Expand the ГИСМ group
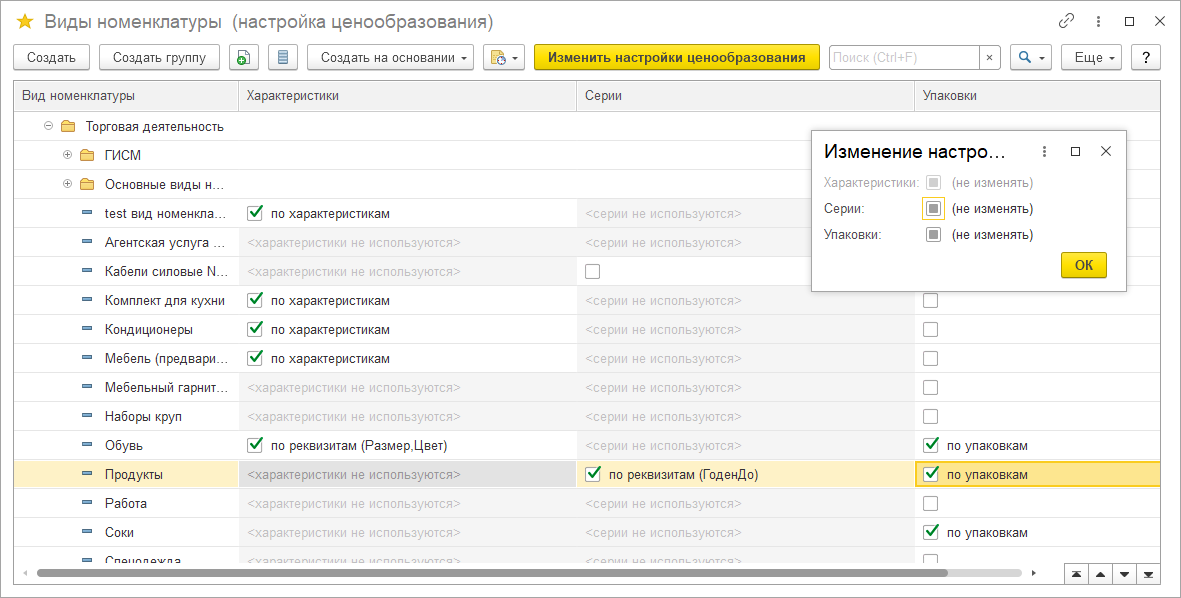The image size is (1181, 598). (67, 156)
